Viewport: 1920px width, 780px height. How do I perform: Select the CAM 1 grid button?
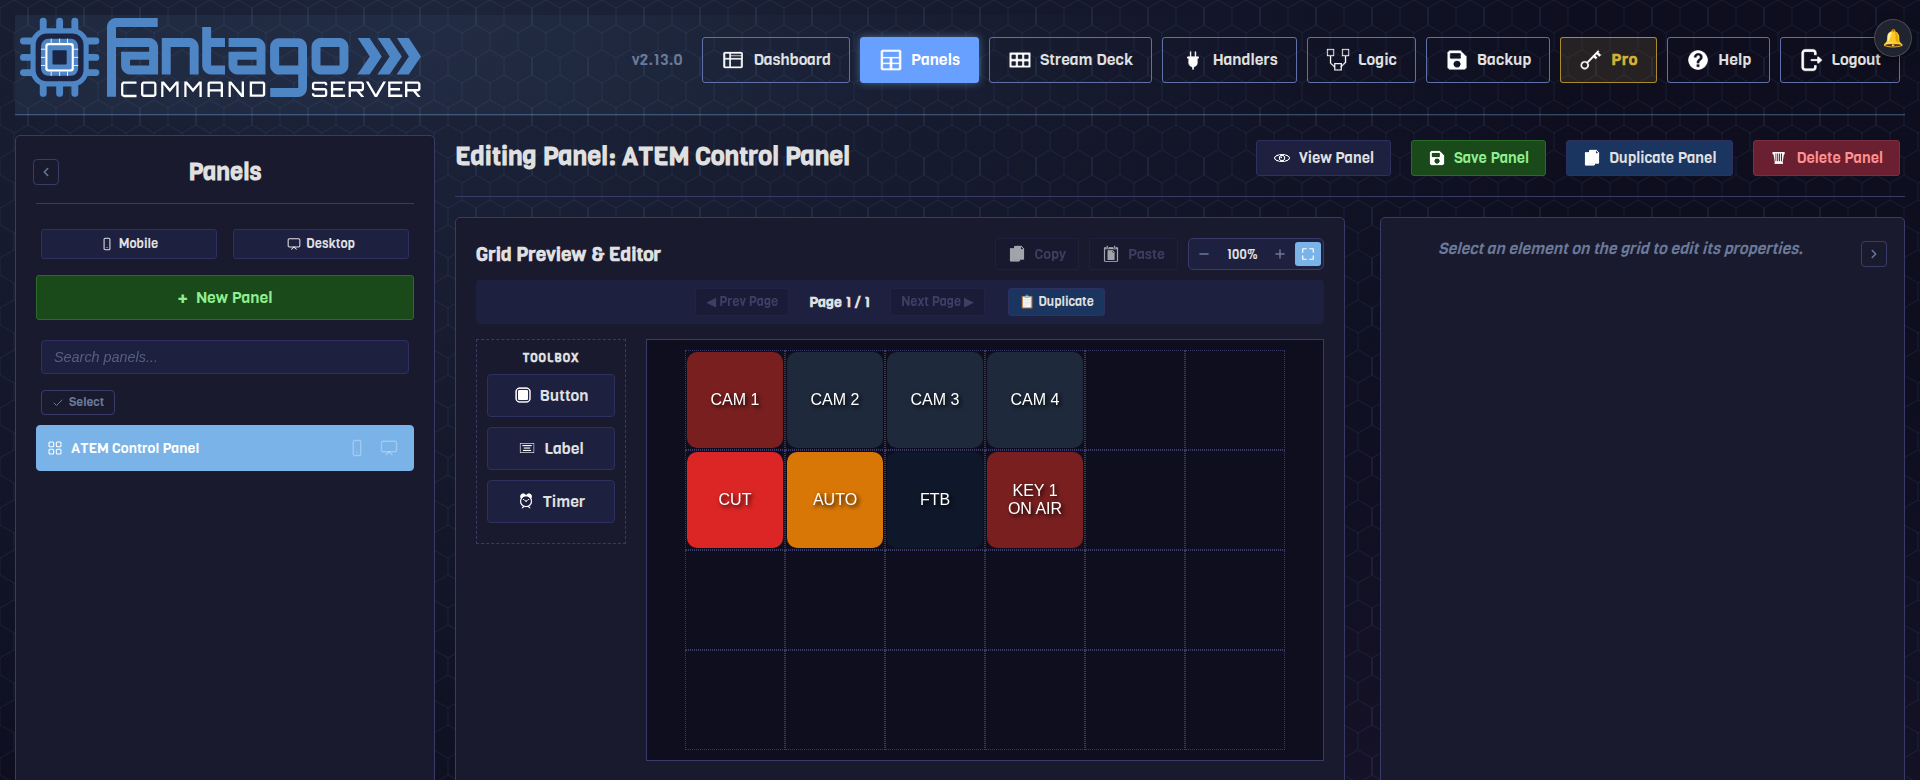pyautogui.click(x=735, y=400)
